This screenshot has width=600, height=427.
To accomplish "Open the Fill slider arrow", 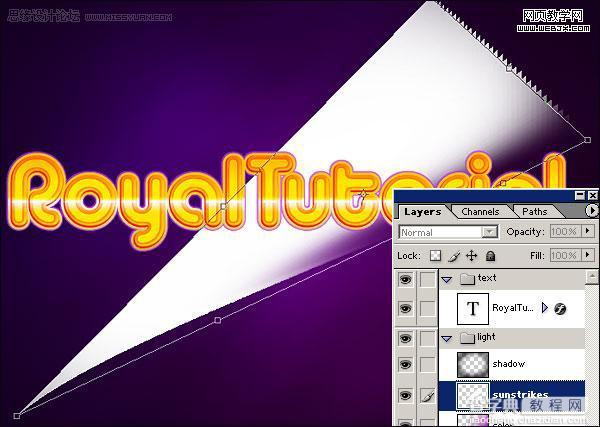I will tap(587, 255).
